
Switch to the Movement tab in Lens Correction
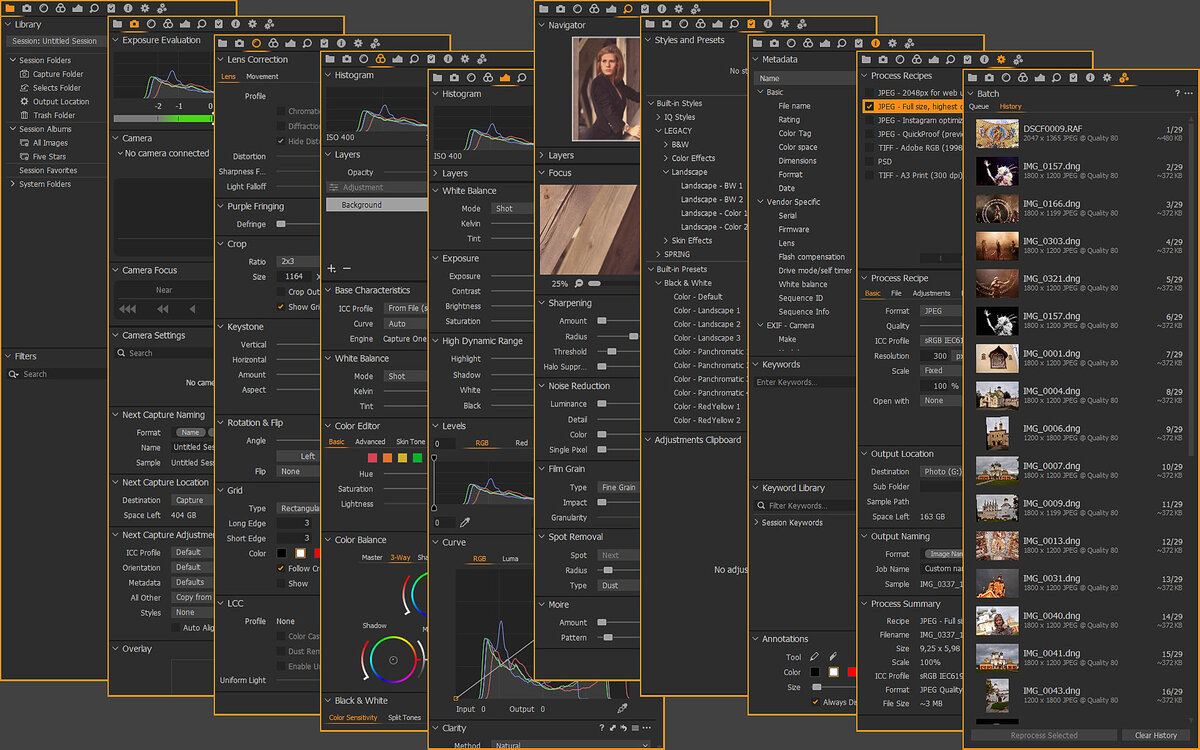262,77
